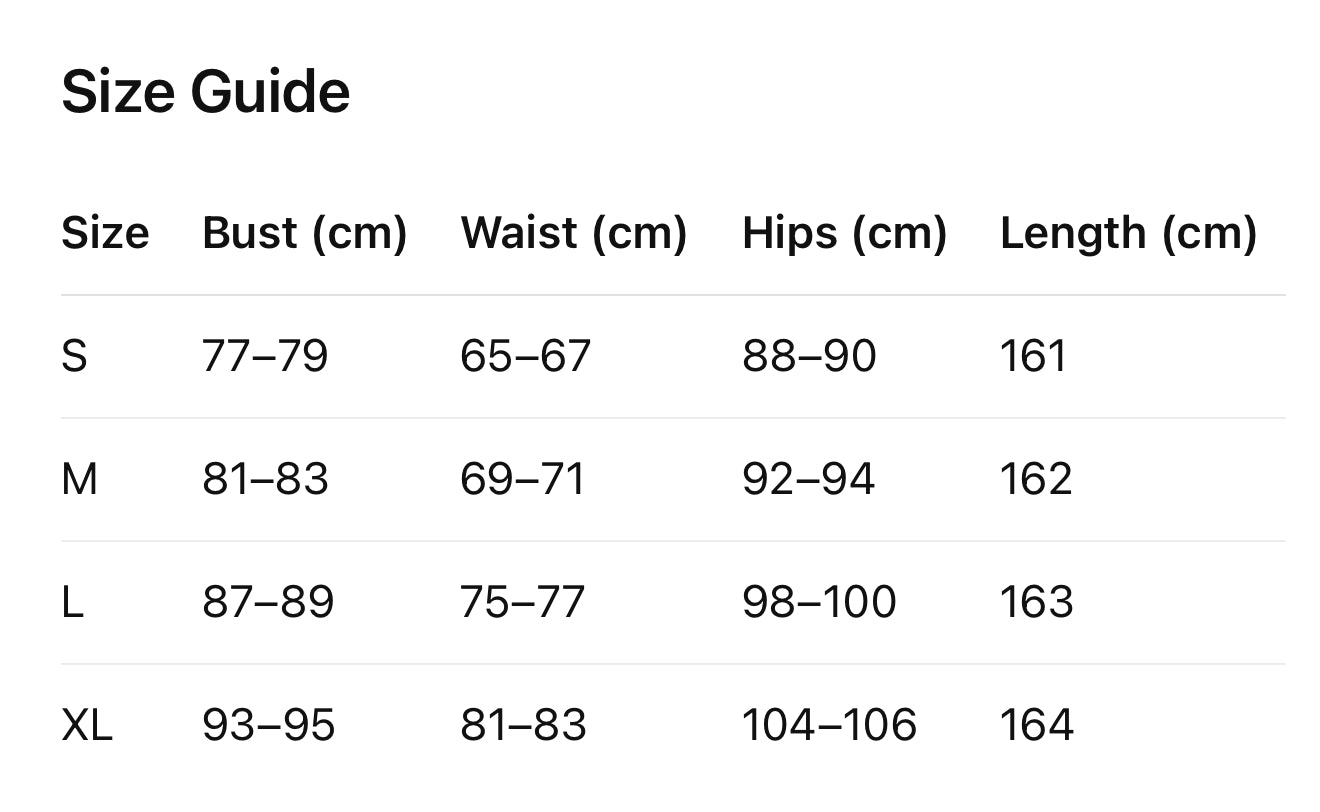Screen dimensions: 1320x812
Task: Click the Size Guide heading
Action: click(205, 92)
